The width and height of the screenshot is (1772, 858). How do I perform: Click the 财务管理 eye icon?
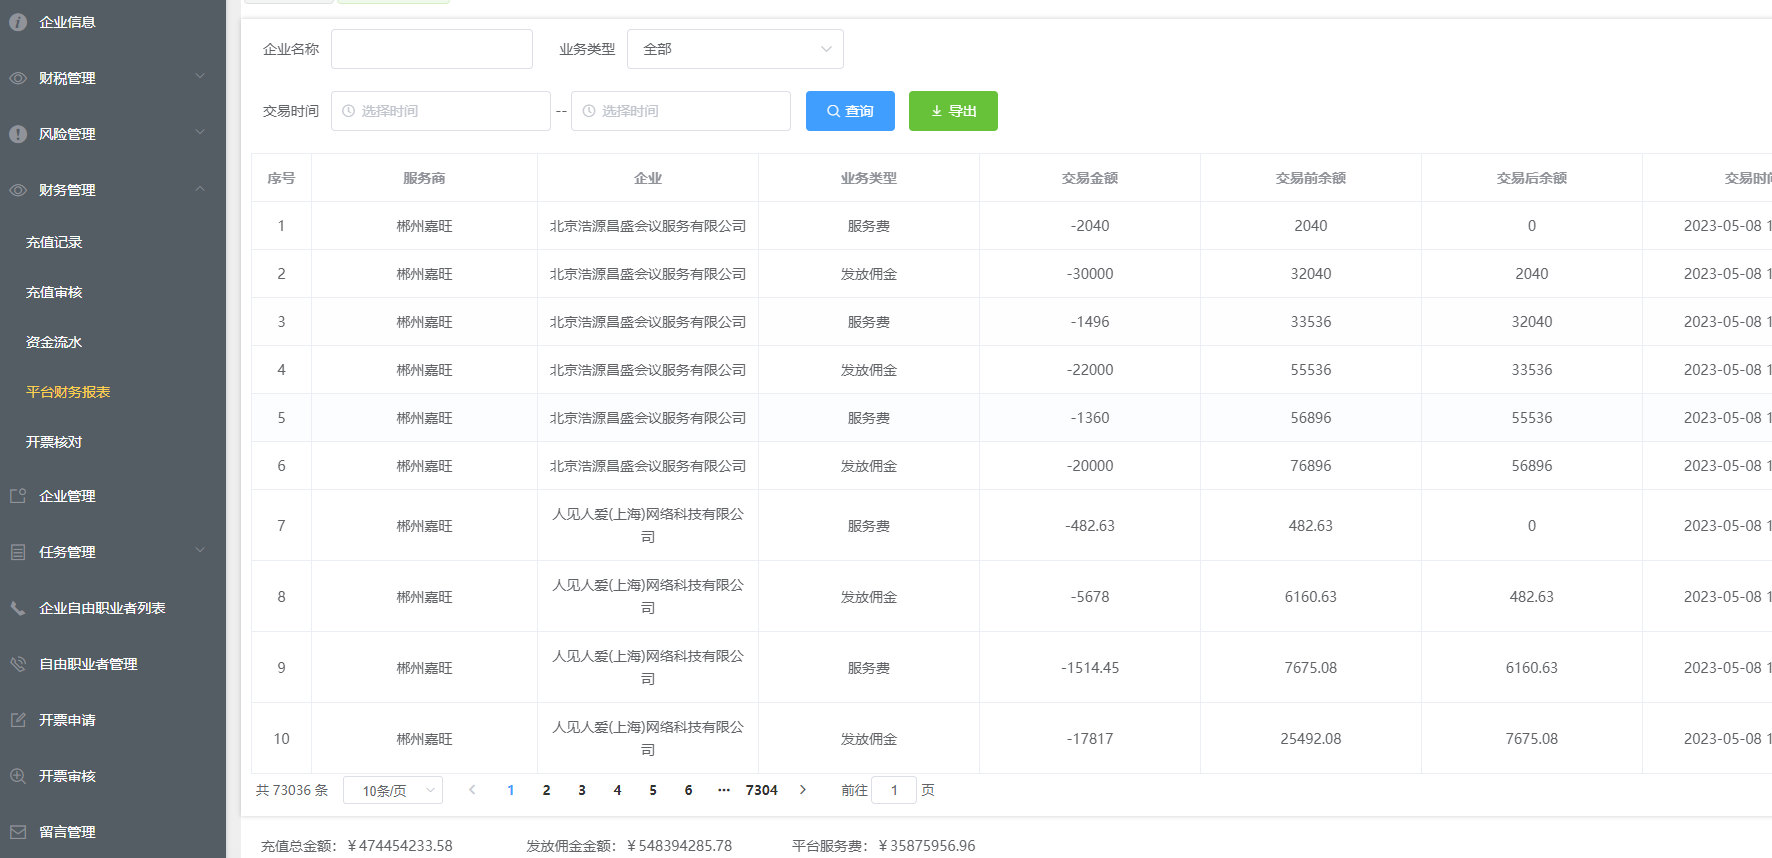point(18,190)
